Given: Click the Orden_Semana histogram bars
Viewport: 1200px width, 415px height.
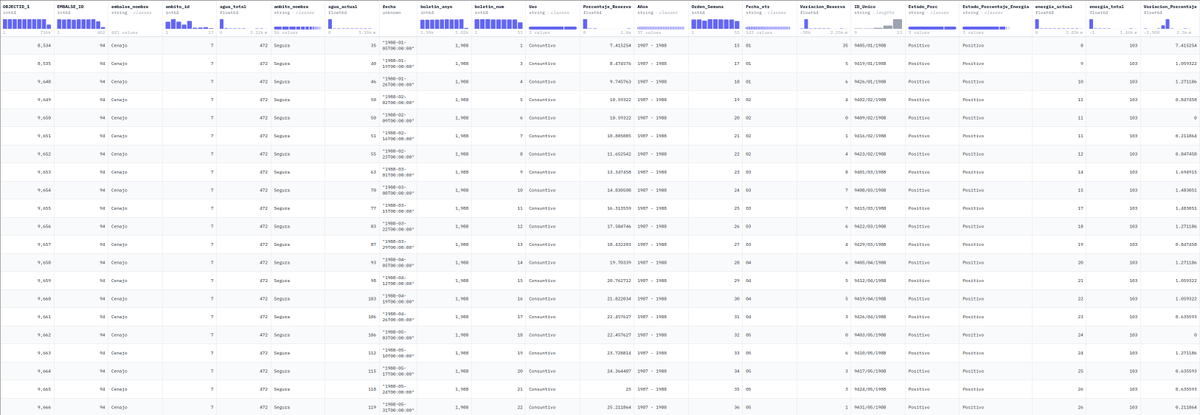Looking at the screenshot, I should coord(715,24).
